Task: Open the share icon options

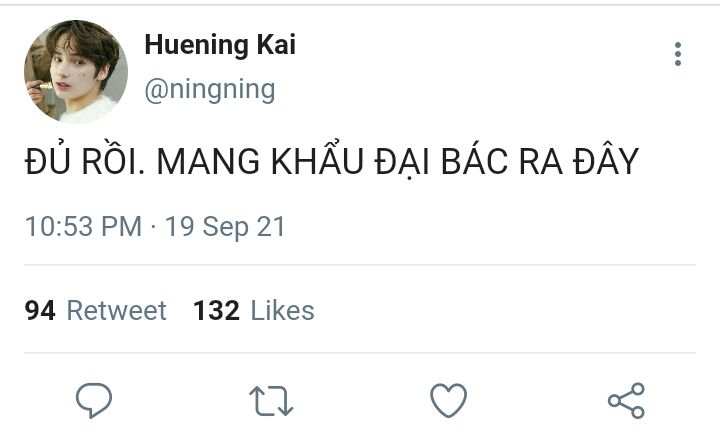Action: click(626, 400)
